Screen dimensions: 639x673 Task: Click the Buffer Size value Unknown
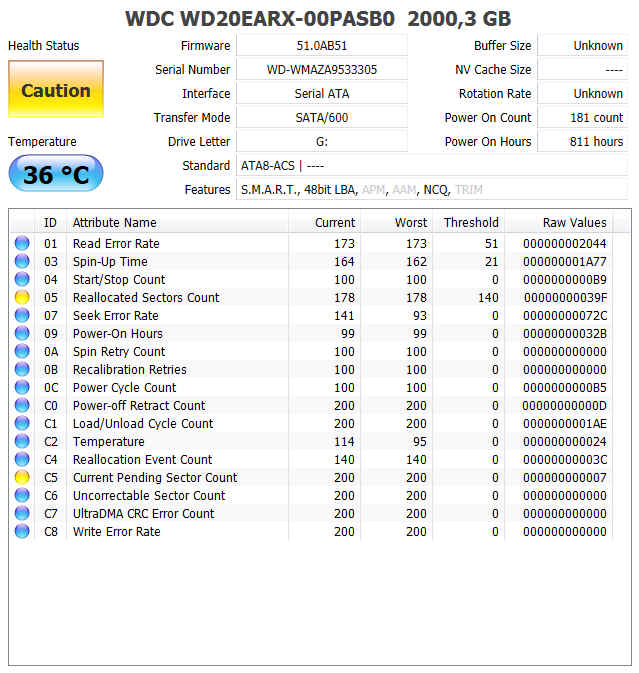coord(583,45)
